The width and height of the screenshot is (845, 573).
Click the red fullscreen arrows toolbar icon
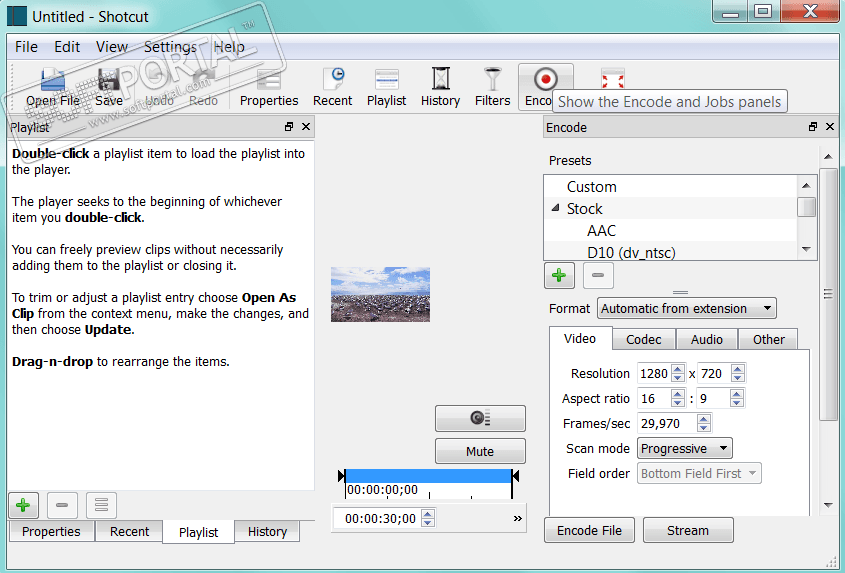[x=613, y=79]
